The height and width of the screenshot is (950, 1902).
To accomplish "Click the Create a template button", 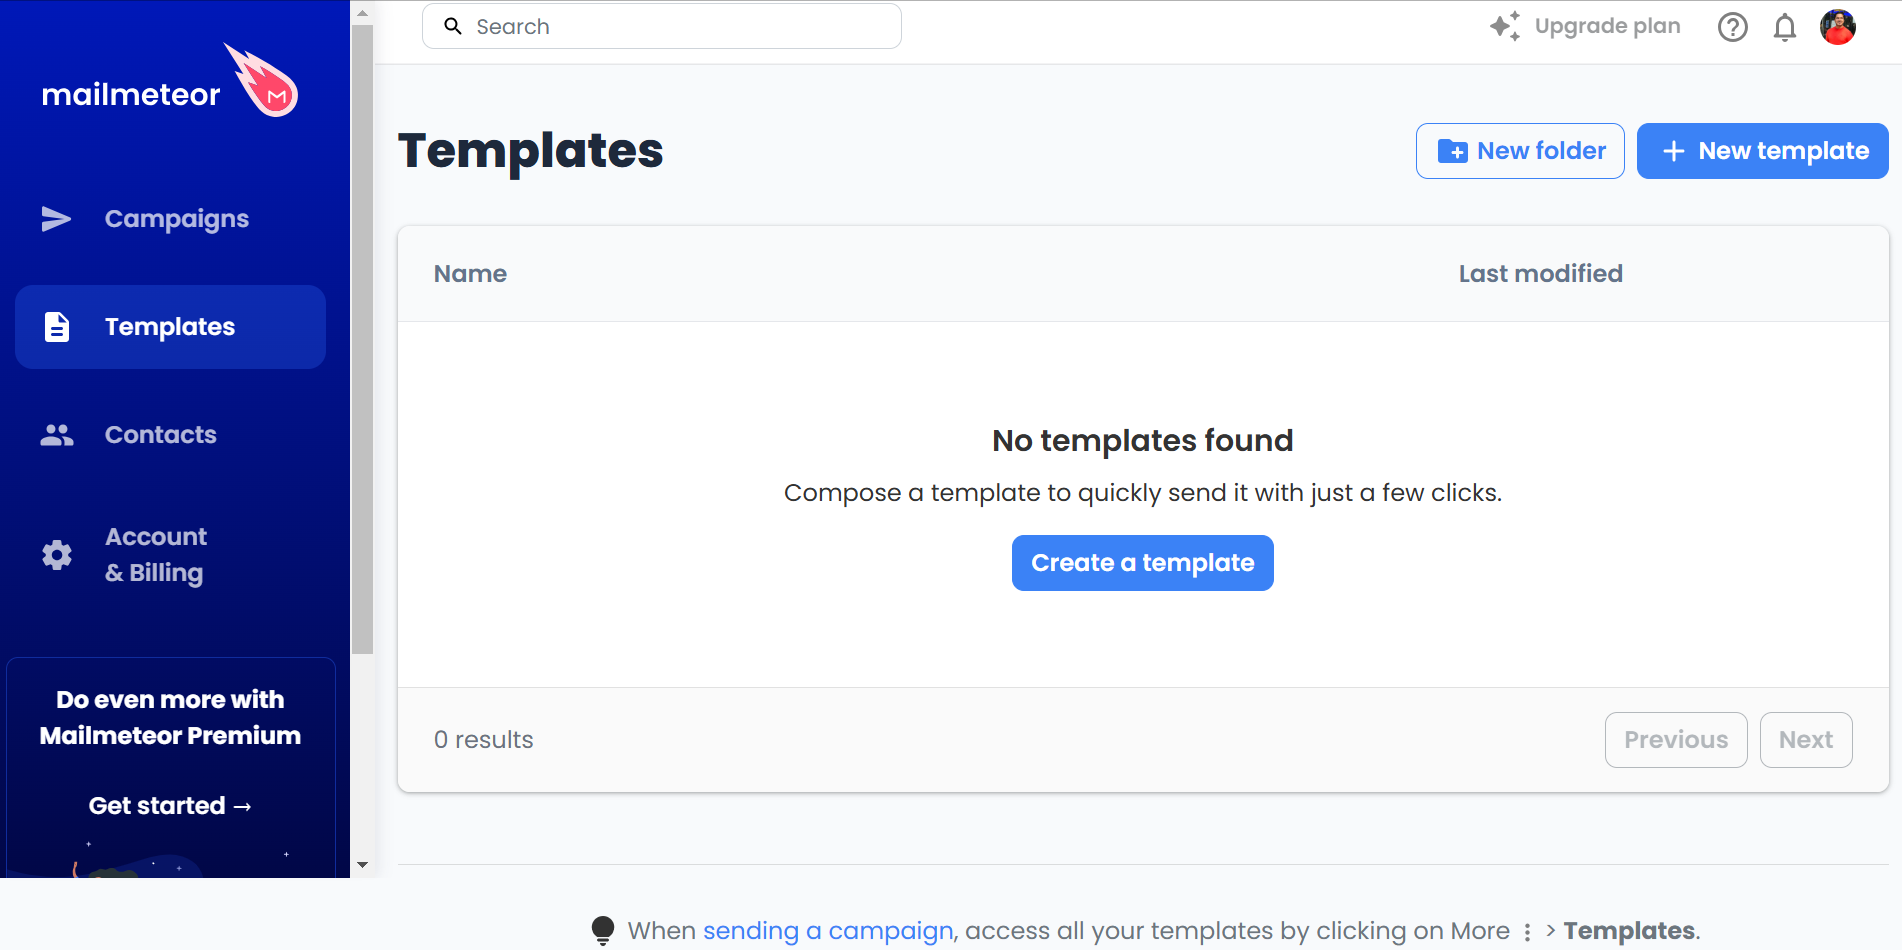I will coord(1142,563).
